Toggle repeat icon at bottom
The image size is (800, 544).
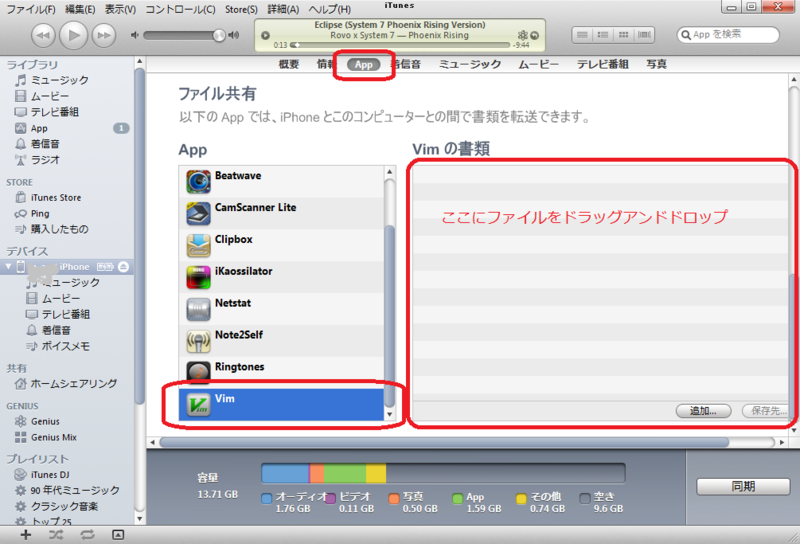coord(87,535)
